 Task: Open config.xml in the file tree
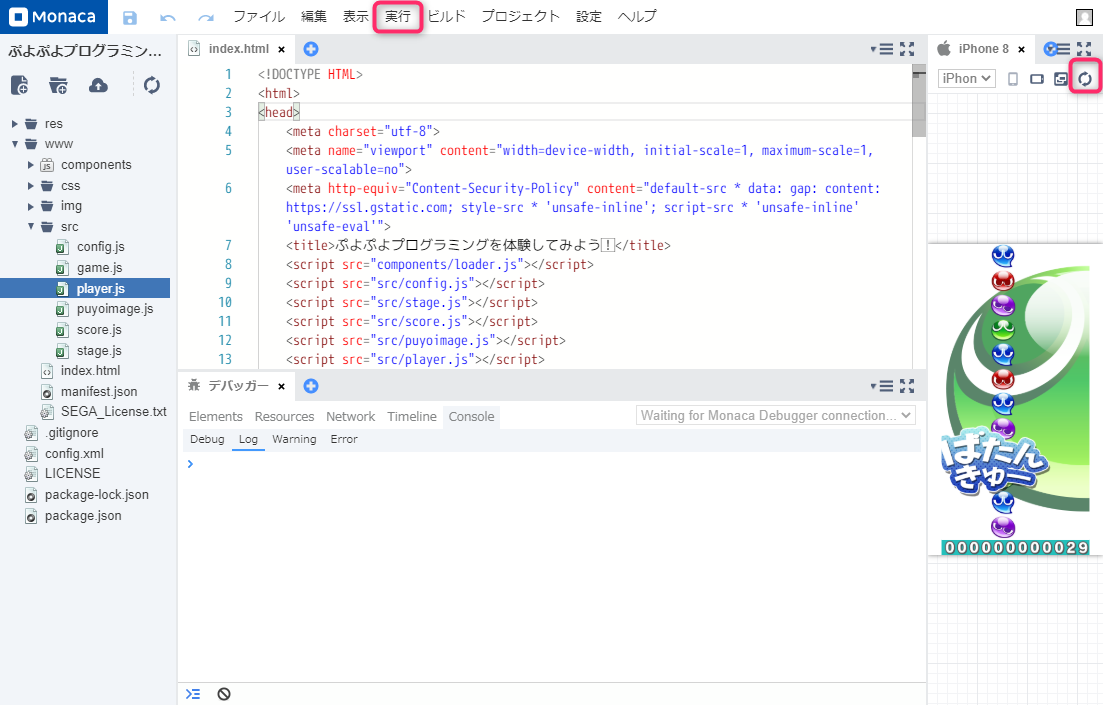tap(74, 454)
